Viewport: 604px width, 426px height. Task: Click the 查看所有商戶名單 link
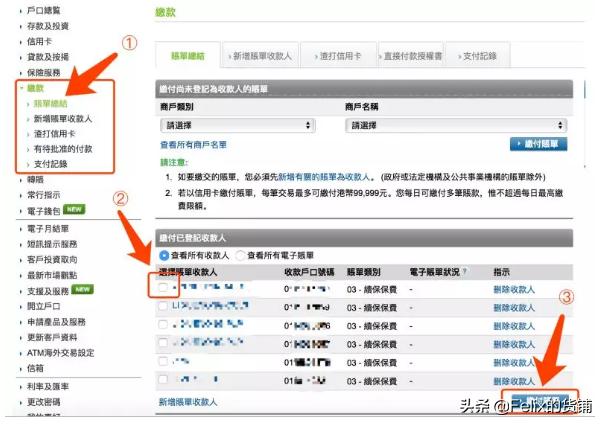click(x=193, y=145)
